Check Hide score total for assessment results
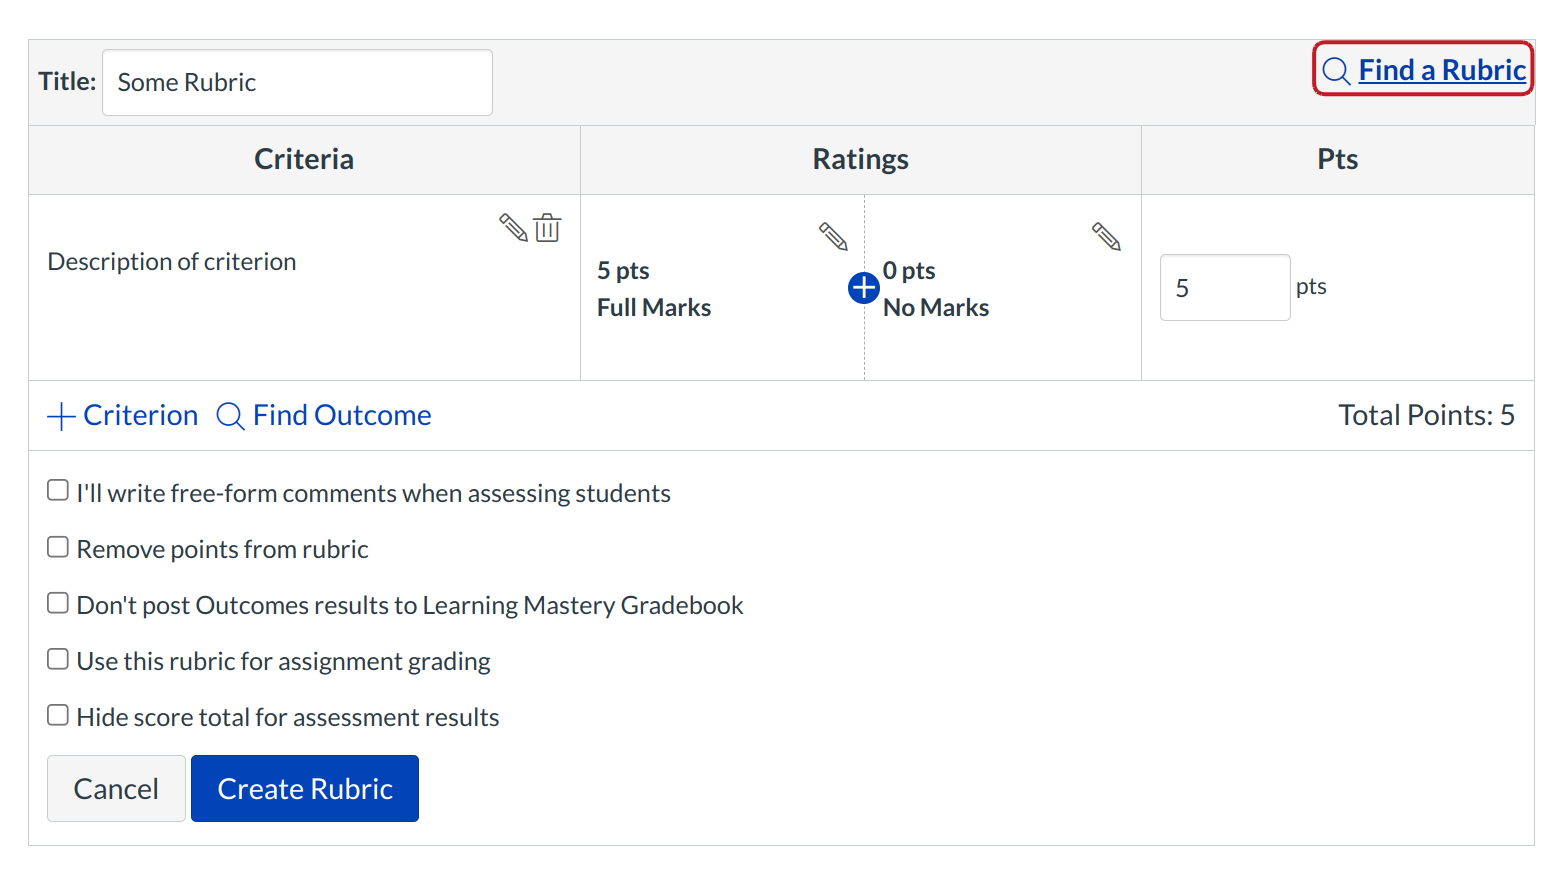Image resolution: width=1548 pixels, height=880 pixels. click(x=58, y=715)
